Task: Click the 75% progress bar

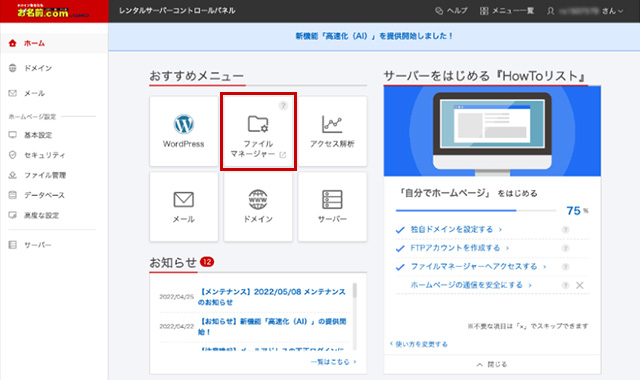Action: [x=476, y=211]
